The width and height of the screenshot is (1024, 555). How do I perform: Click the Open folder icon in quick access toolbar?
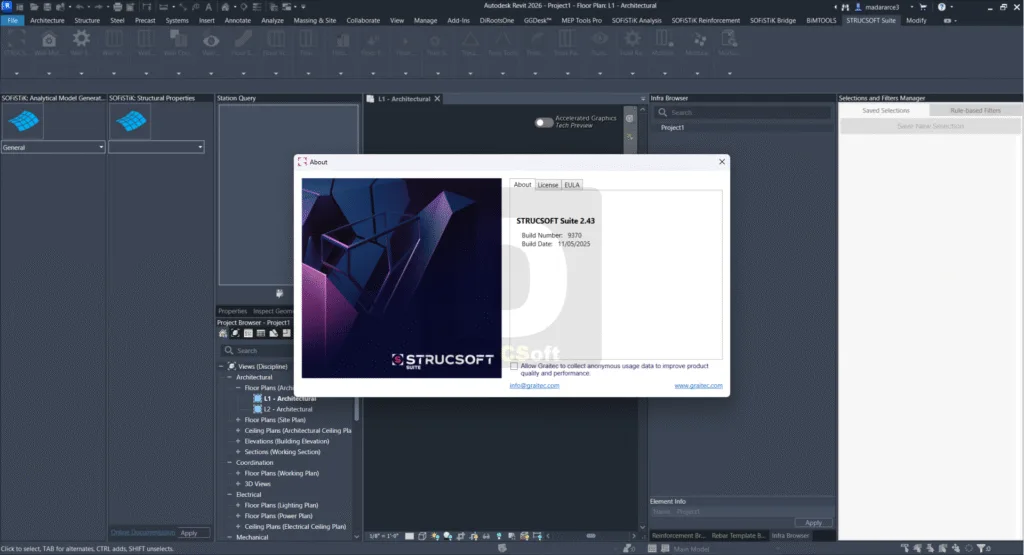point(33,7)
